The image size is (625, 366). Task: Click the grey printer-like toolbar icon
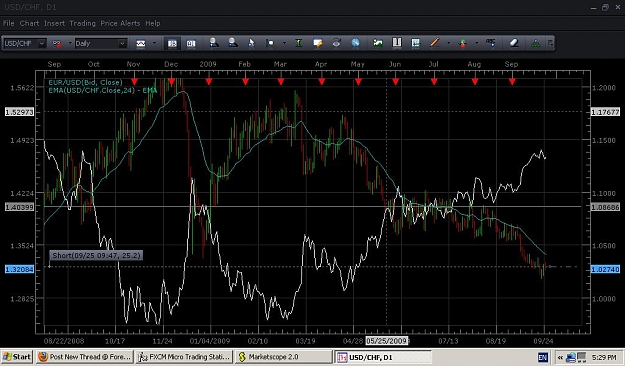[337, 43]
